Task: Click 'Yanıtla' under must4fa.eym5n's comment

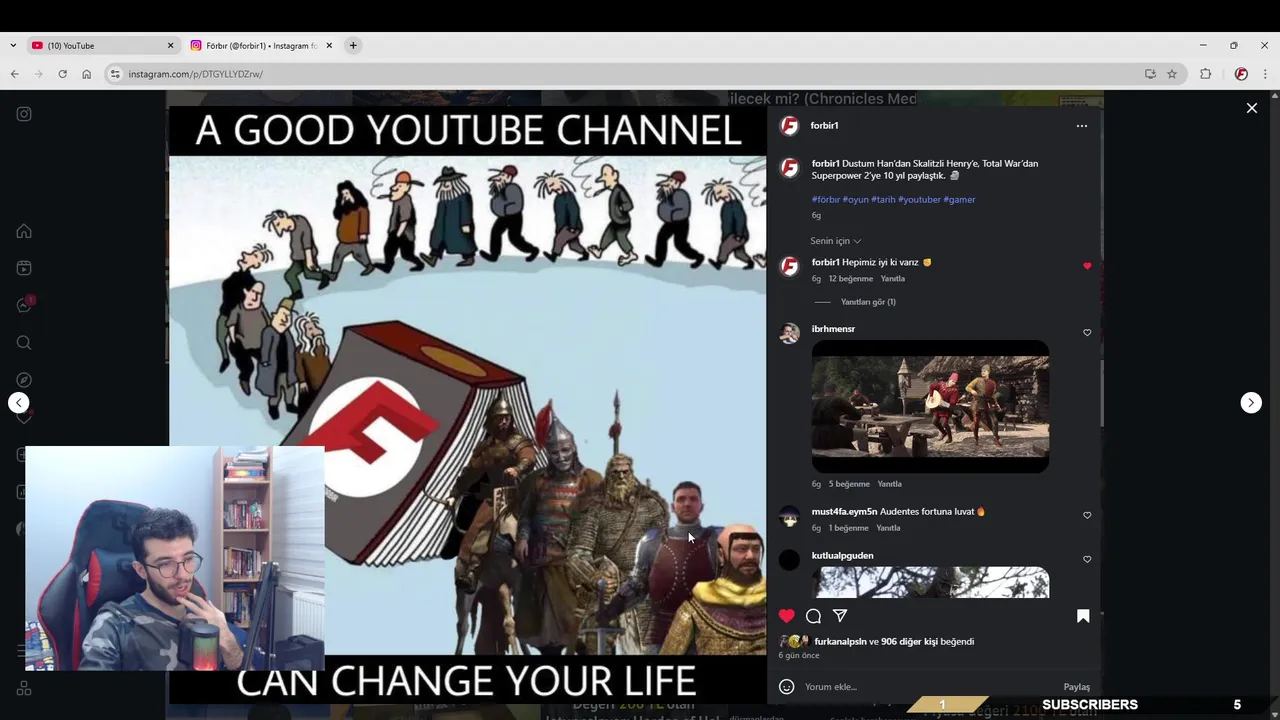Action: click(888, 528)
